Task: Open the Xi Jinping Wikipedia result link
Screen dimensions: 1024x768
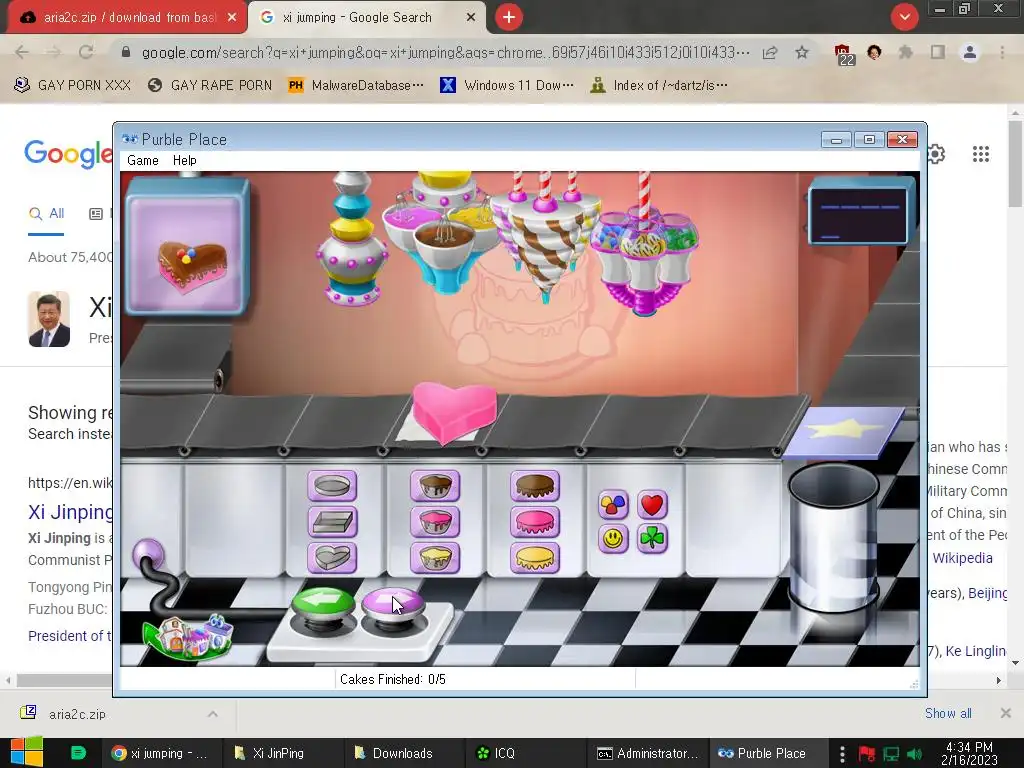Action: pos(71,512)
